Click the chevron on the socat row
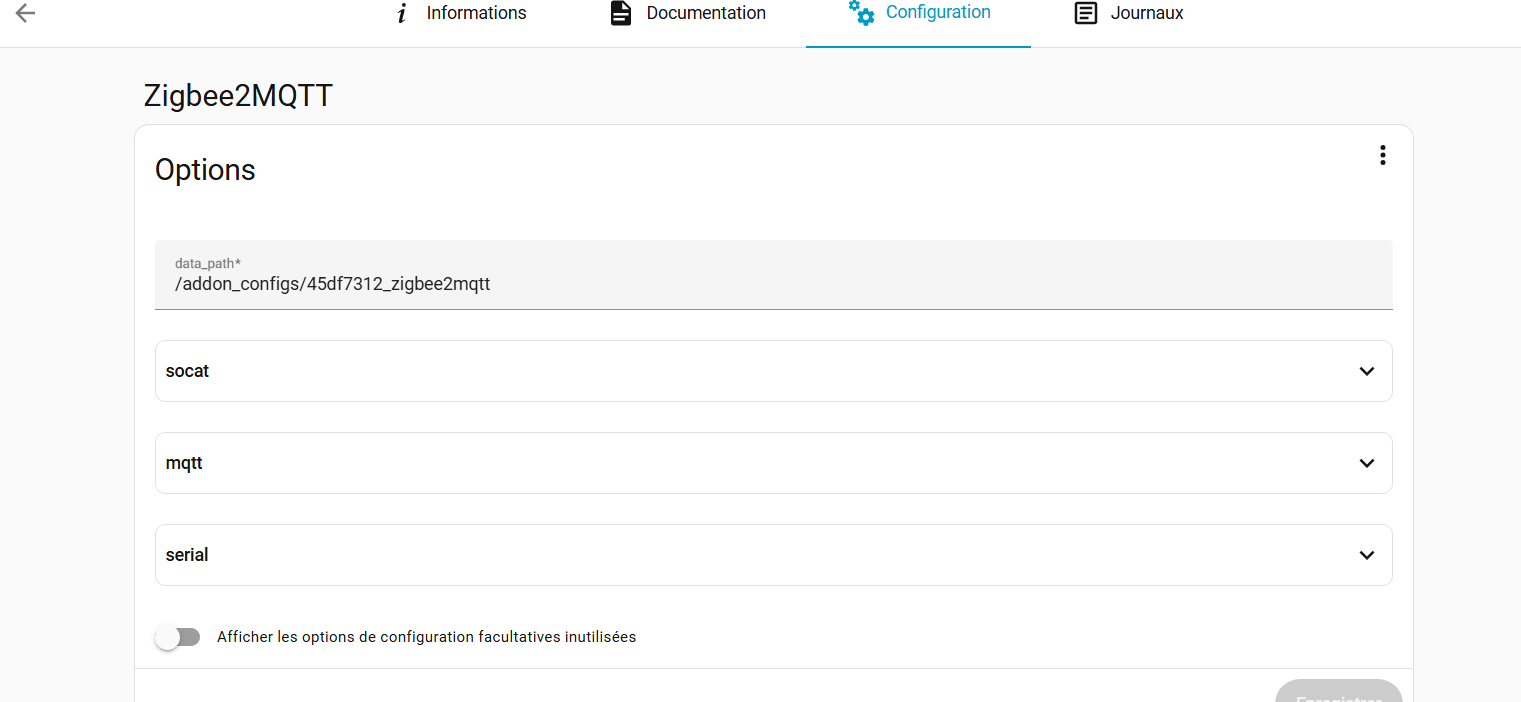 [x=1367, y=371]
